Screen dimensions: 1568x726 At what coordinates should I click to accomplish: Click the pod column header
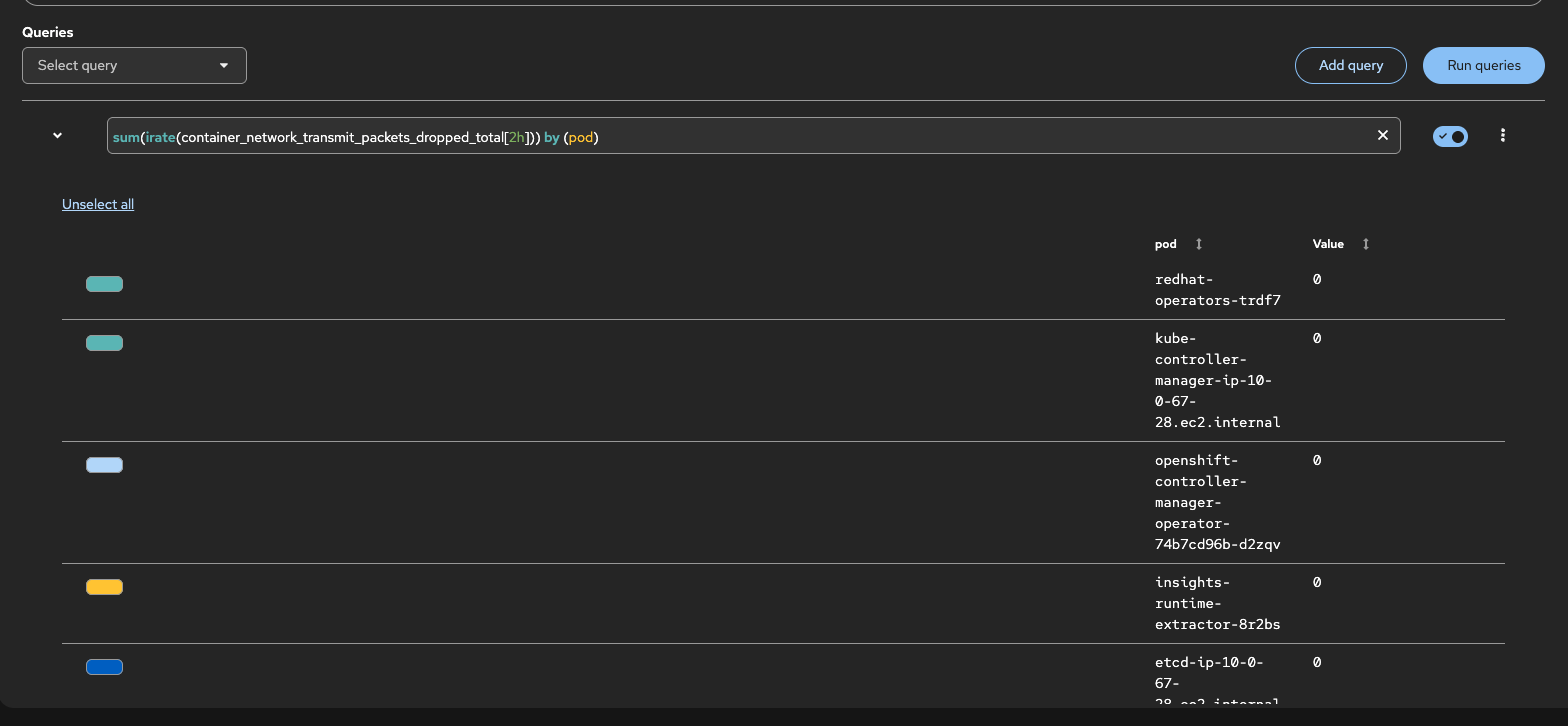point(1166,244)
